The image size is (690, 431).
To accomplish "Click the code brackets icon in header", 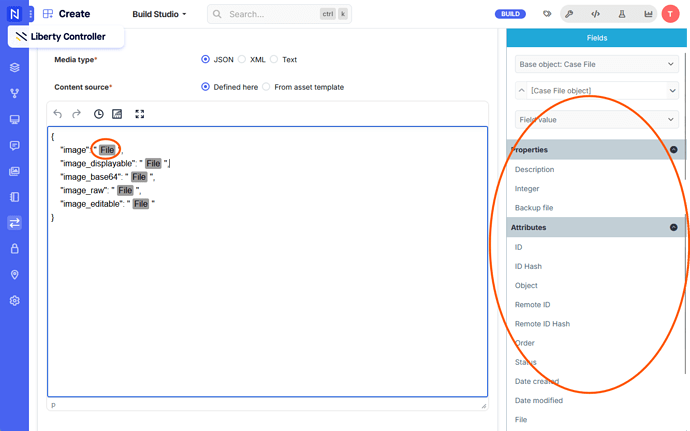I will (595, 14).
